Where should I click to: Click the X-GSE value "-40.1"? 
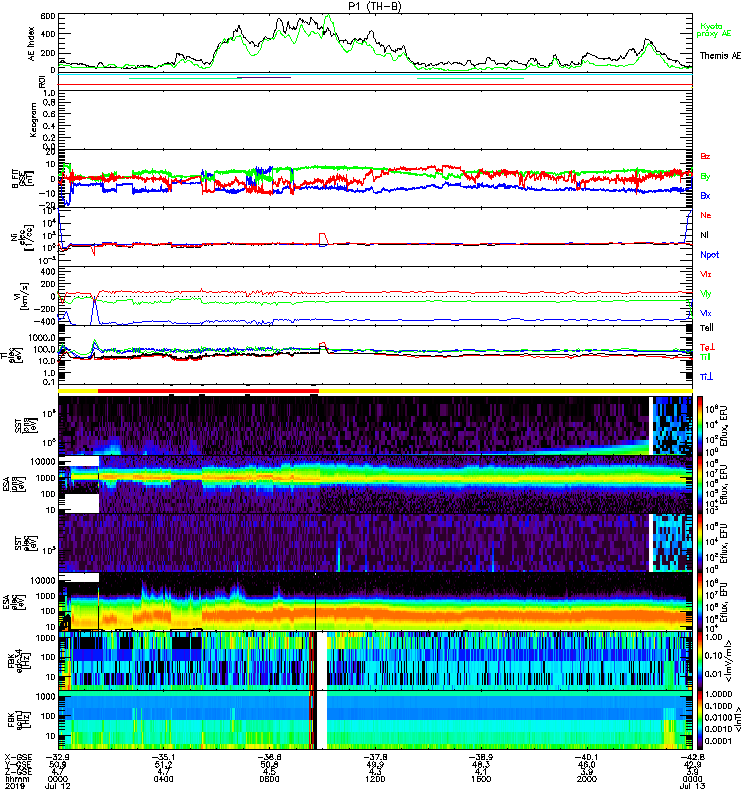[x=586, y=757]
